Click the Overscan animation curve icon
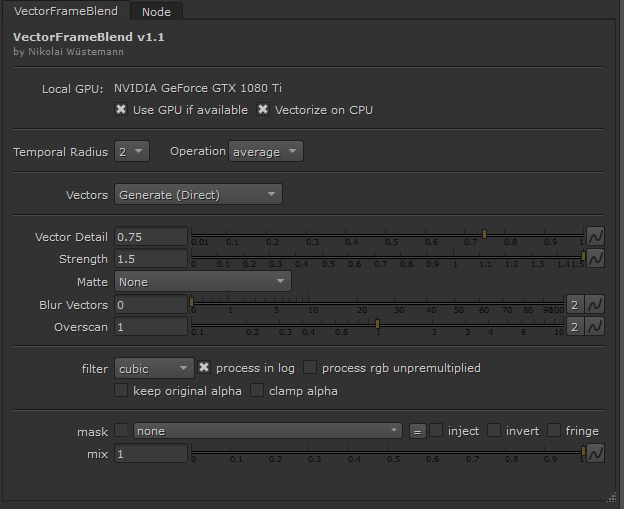 coord(595,327)
